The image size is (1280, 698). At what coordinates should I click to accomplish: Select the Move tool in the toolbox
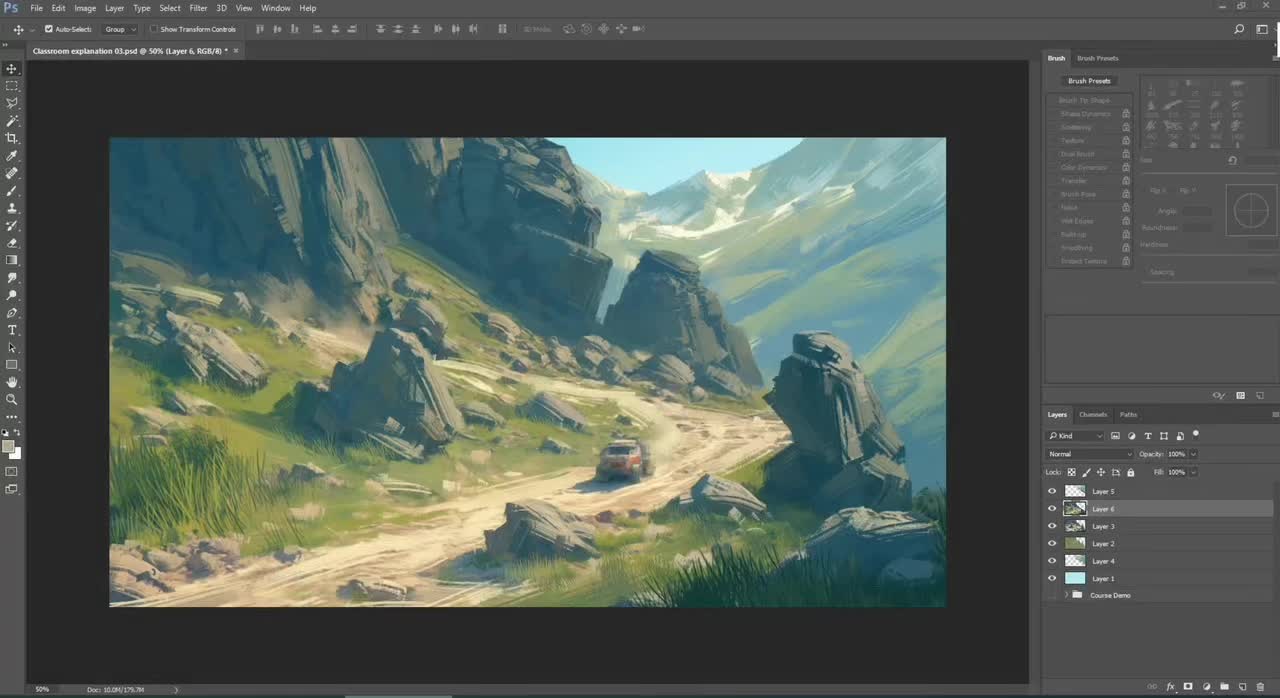pyautogui.click(x=12, y=69)
